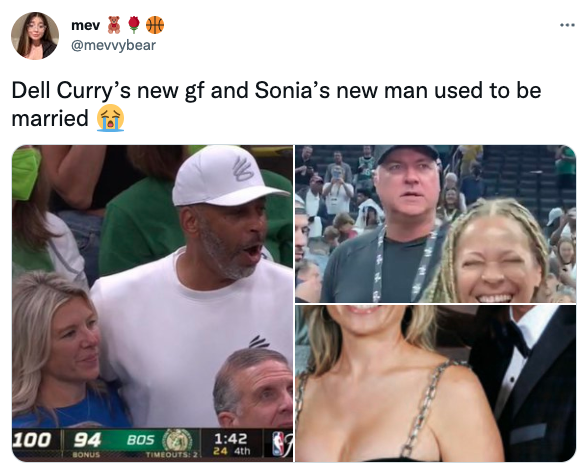Open the profile via display name mev
Viewport: 587px width, 473px height.
[85, 25]
